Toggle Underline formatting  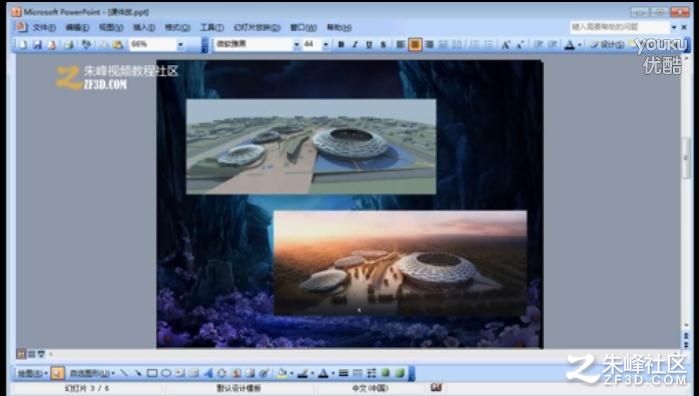coord(369,45)
